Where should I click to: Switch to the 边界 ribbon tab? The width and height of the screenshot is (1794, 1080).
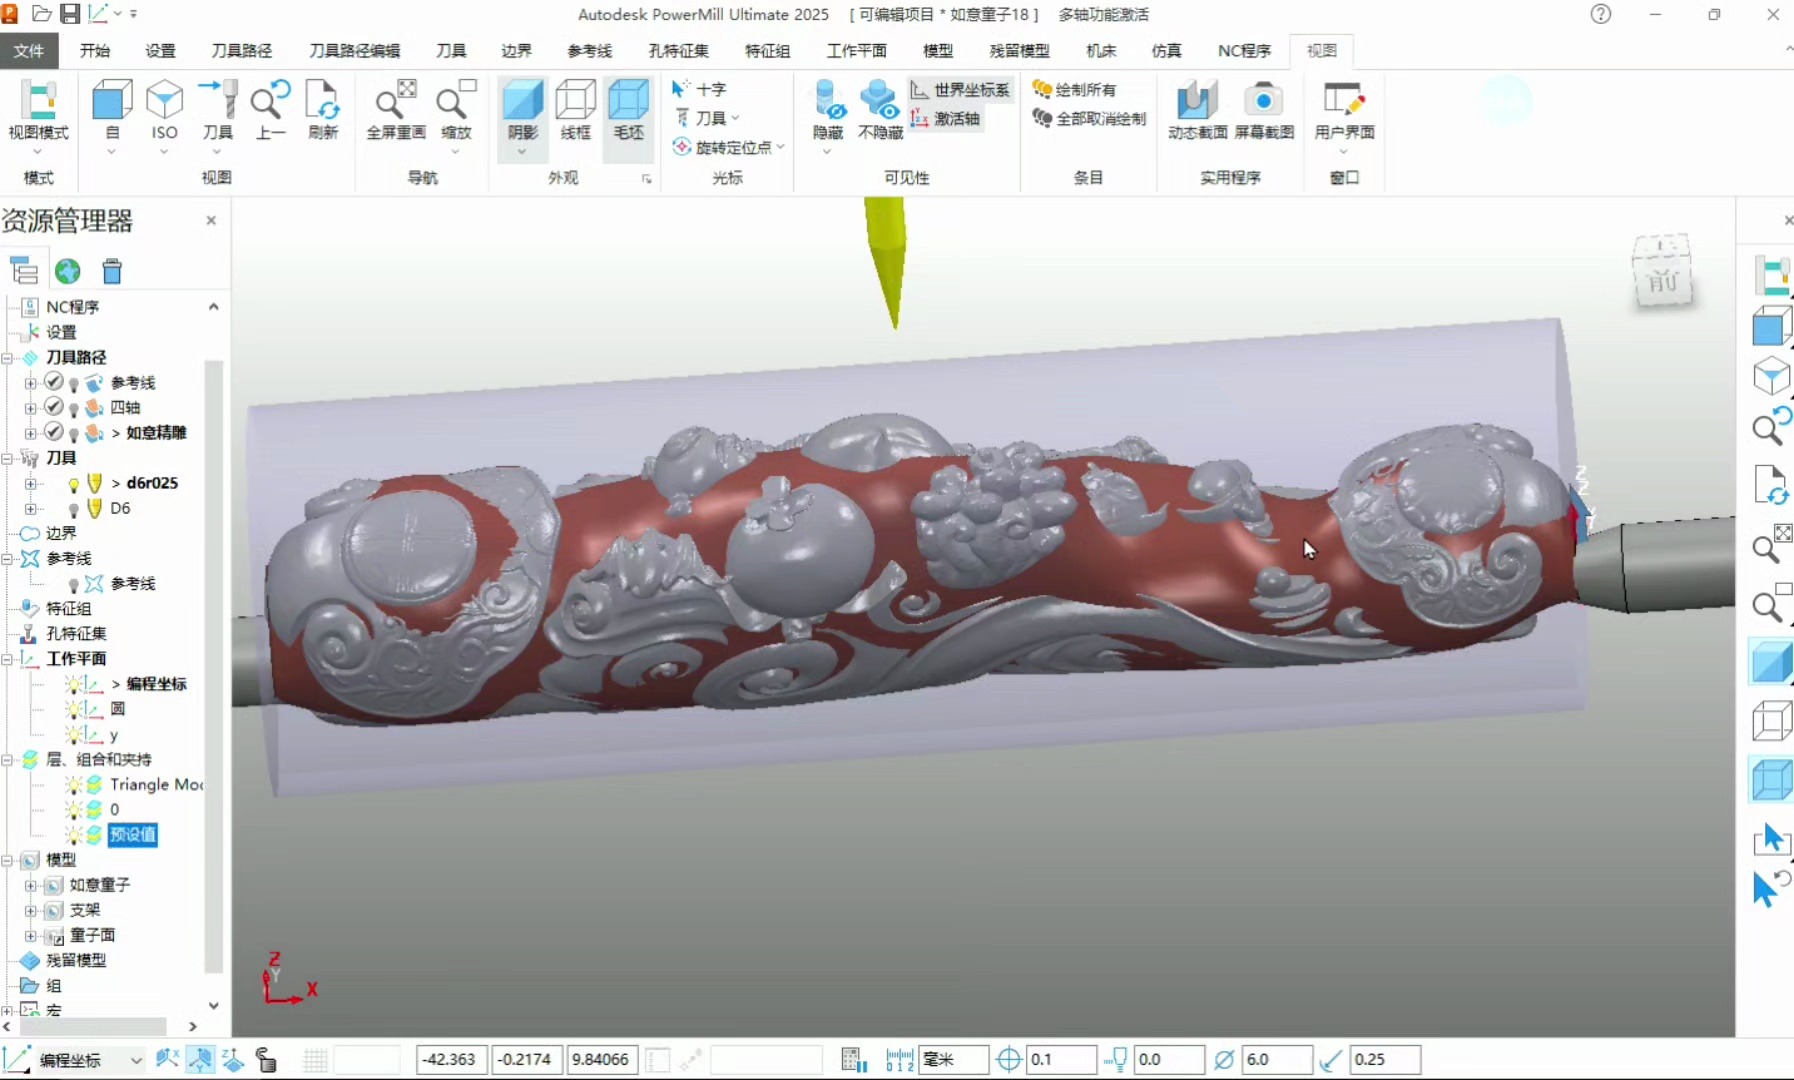[516, 50]
